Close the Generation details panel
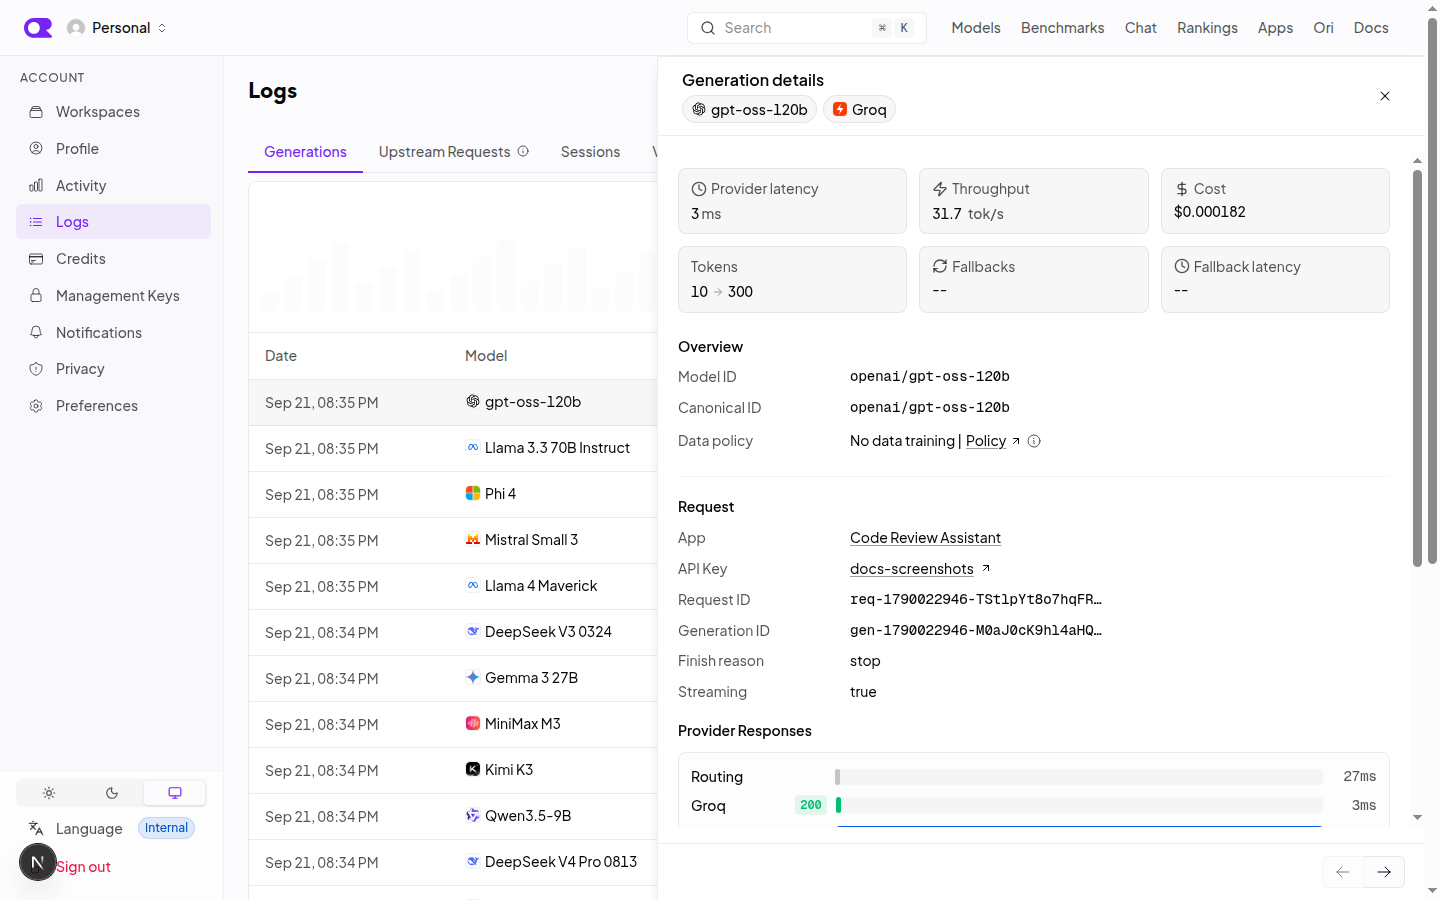Screen dimensions: 1440x900 (1385, 96)
